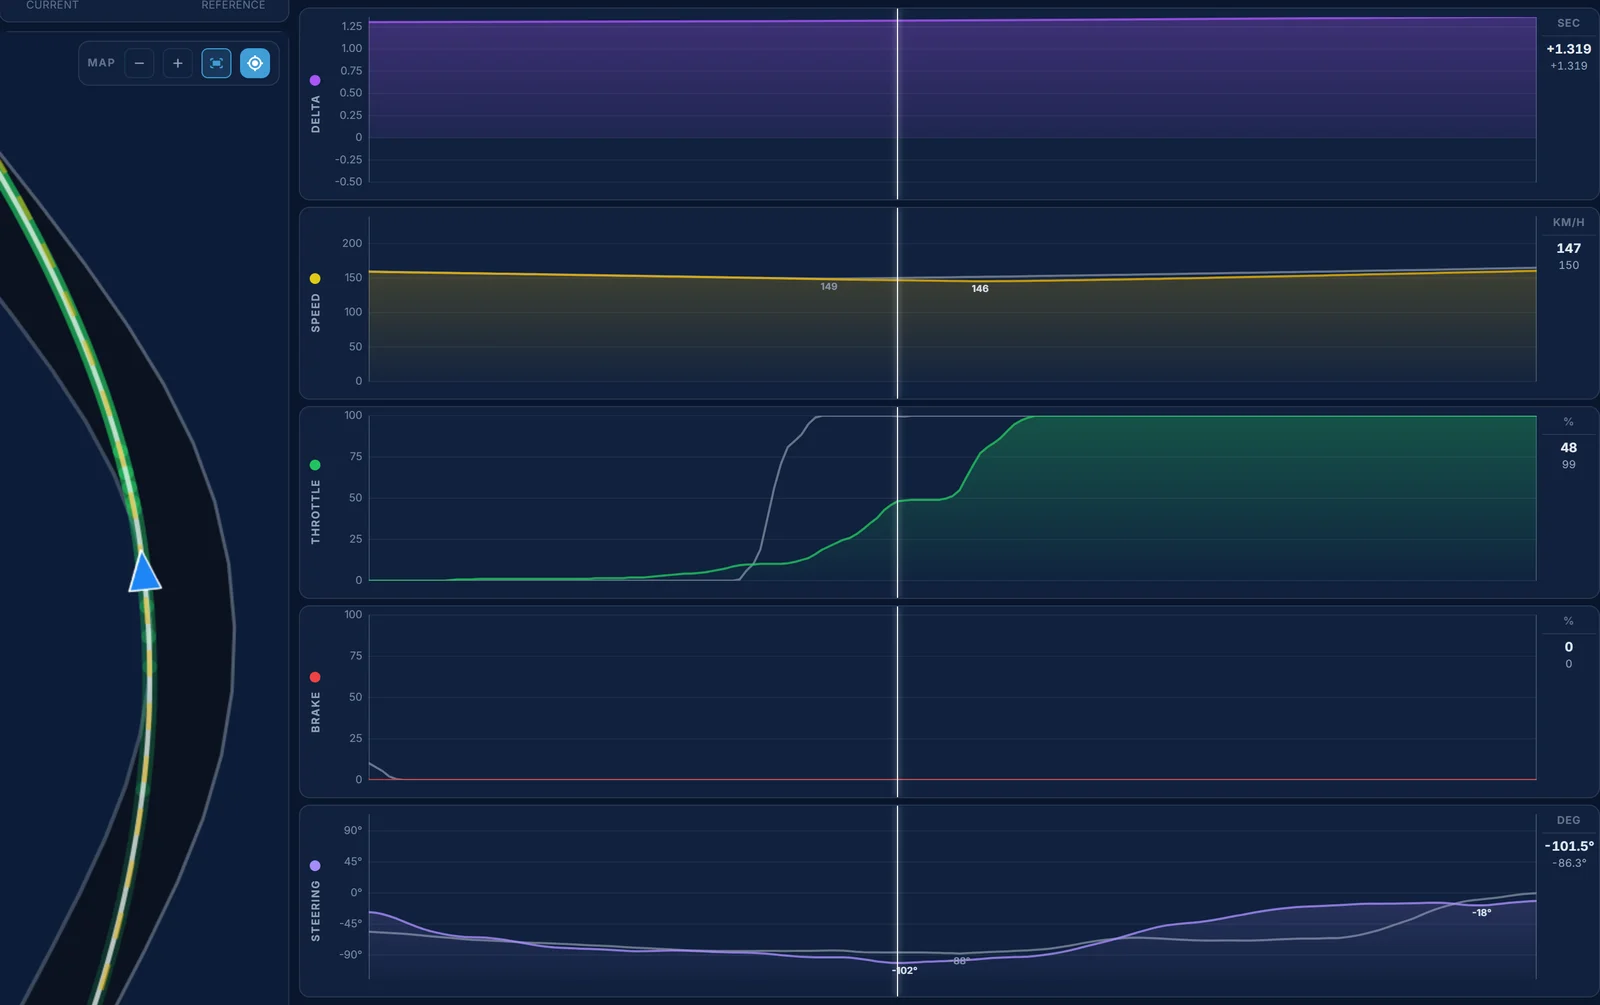Click the -18° steering label on chart
This screenshot has width=1600, height=1005.
point(1481,912)
